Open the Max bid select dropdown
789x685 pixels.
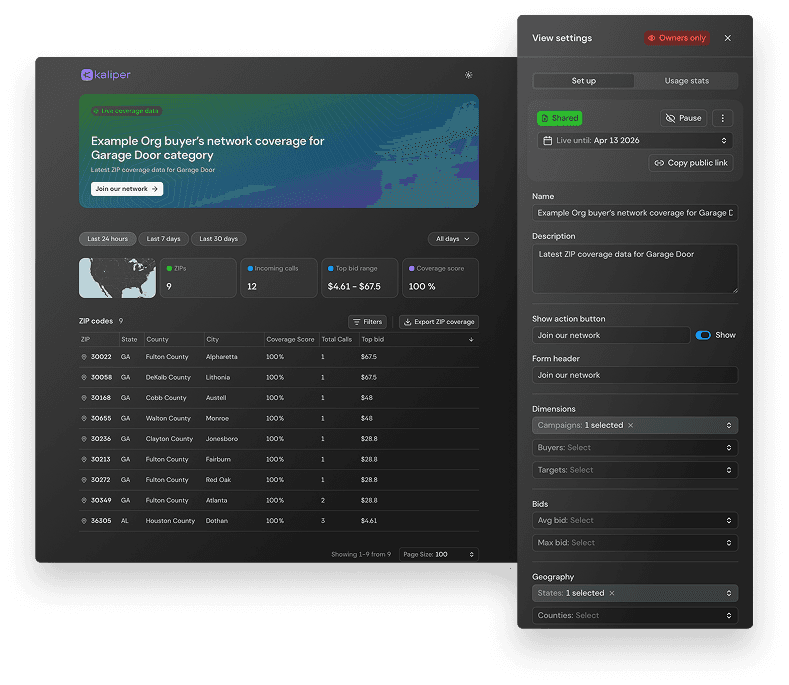pyautogui.click(x=635, y=543)
